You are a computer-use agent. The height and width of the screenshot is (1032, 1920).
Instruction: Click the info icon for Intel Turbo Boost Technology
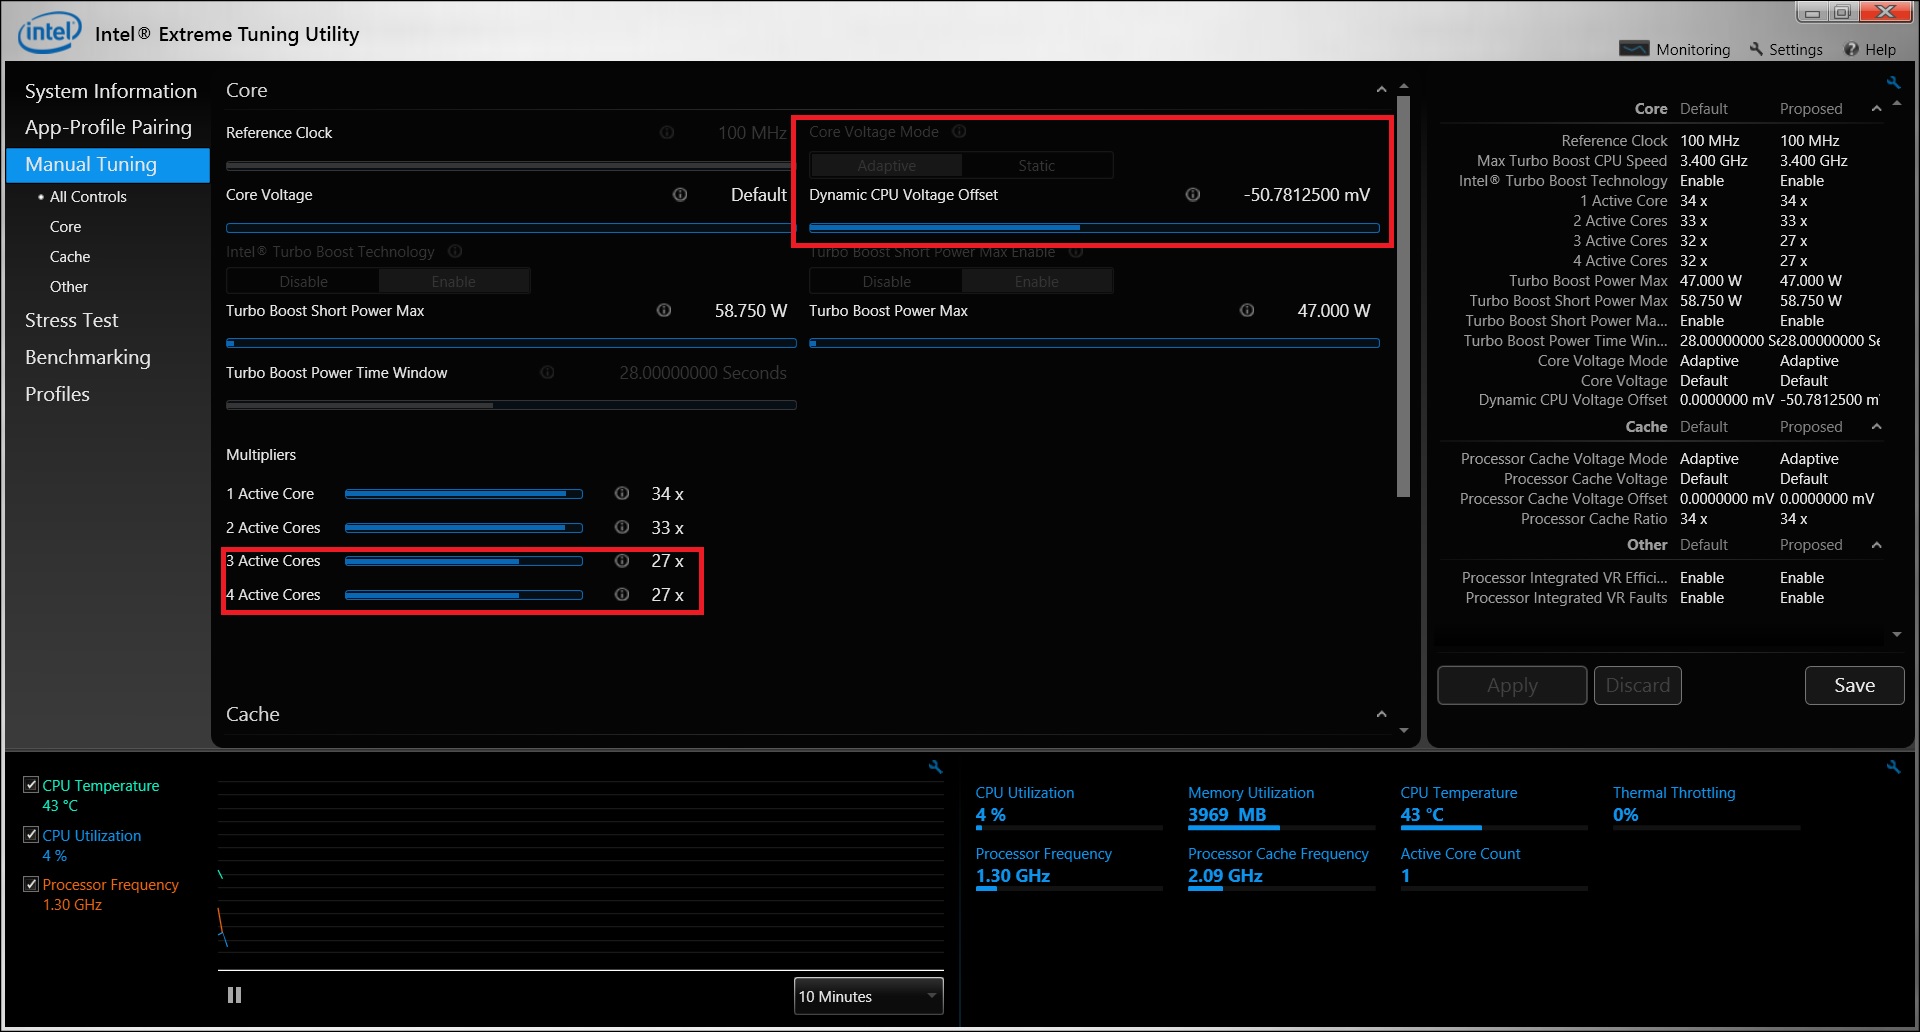point(455,251)
